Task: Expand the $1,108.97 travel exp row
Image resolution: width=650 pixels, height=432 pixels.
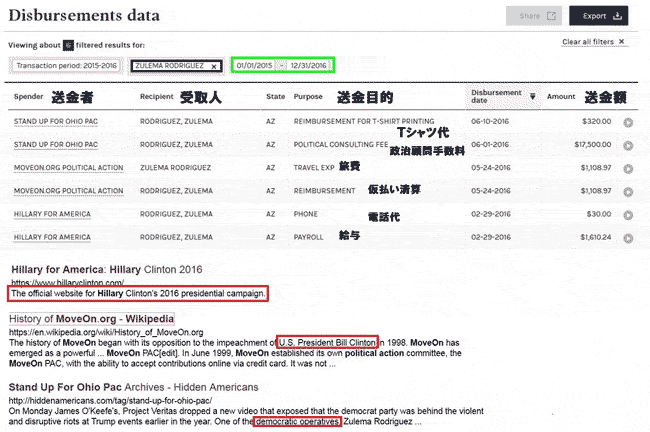Action: coord(628,169)
